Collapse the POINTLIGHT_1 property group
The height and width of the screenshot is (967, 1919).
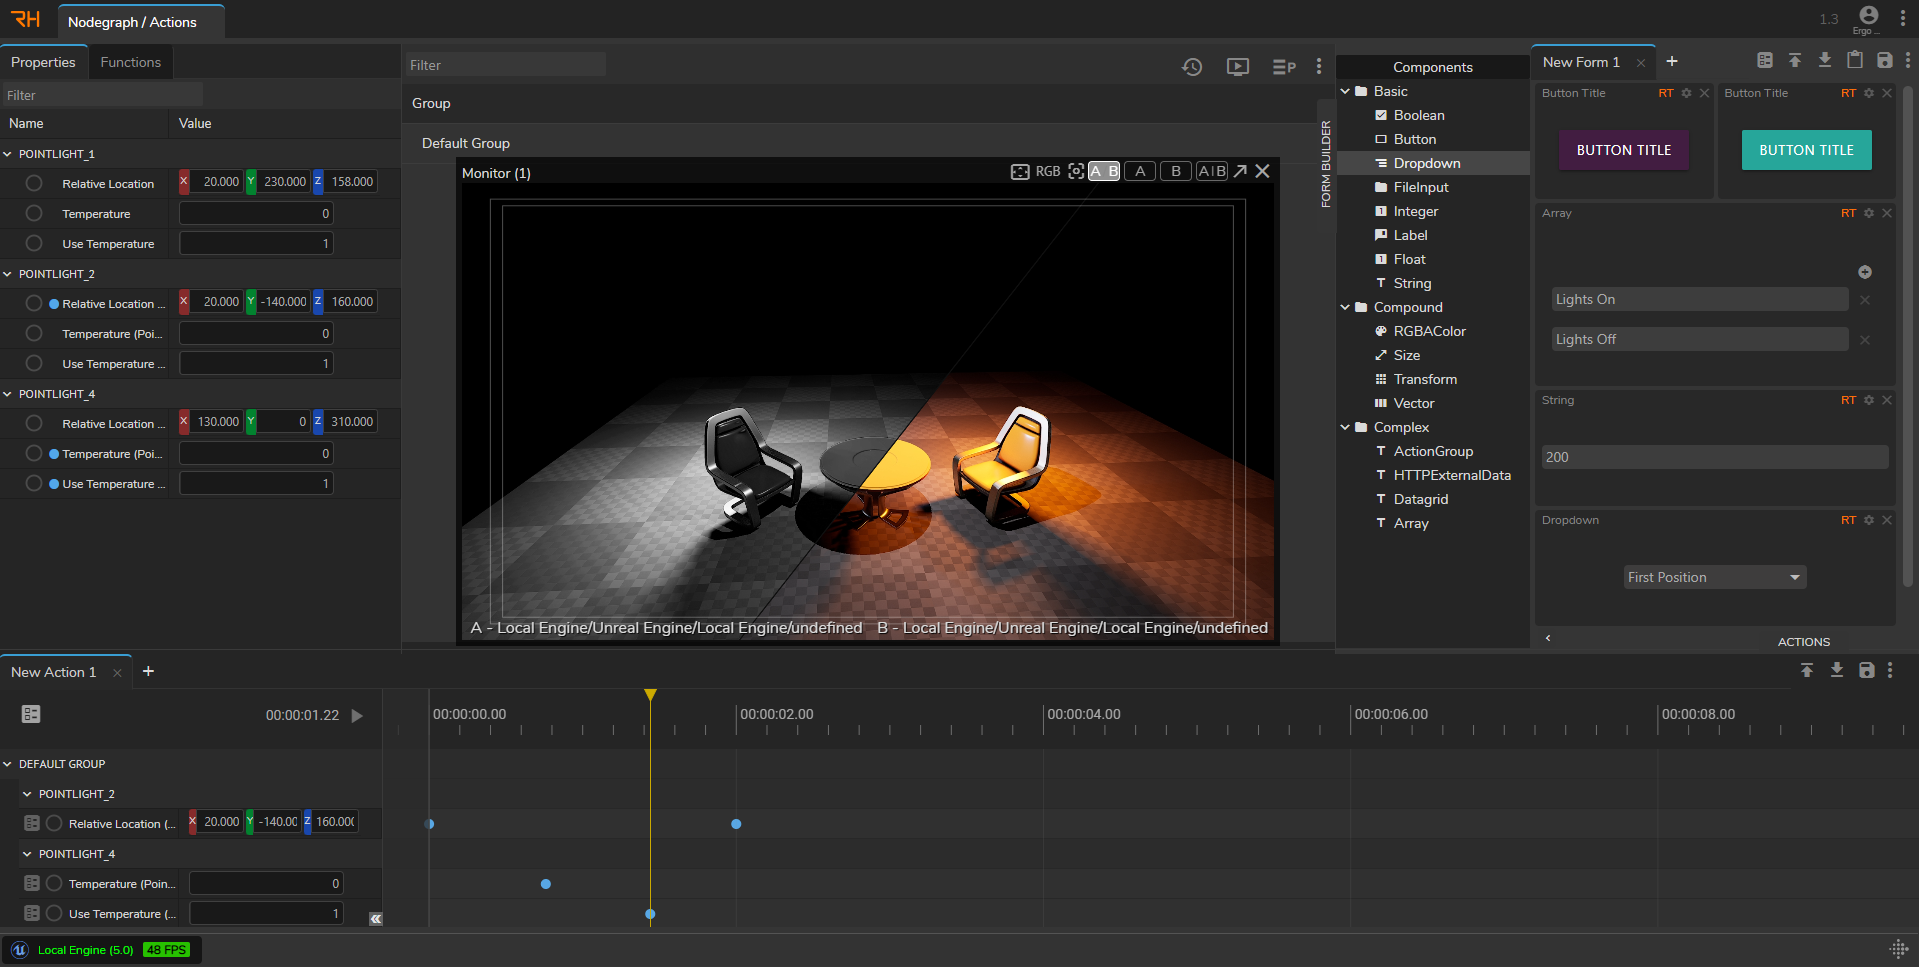[x=8, y=154]
